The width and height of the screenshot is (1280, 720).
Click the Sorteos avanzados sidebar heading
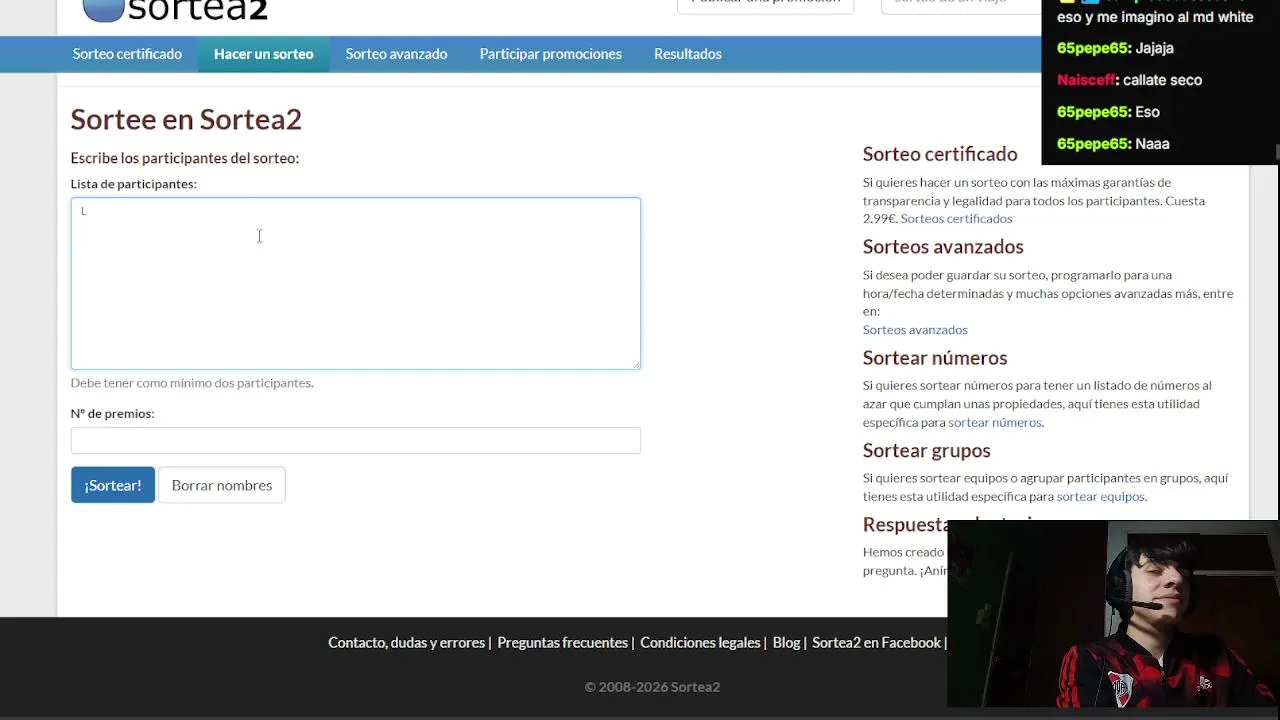point(943,247)
